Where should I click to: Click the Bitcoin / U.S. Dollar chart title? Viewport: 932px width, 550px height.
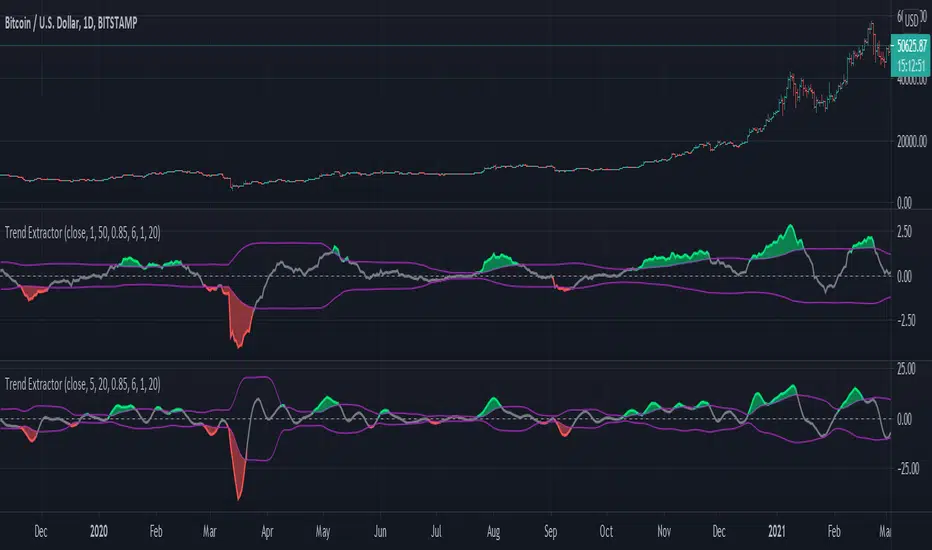71,23
